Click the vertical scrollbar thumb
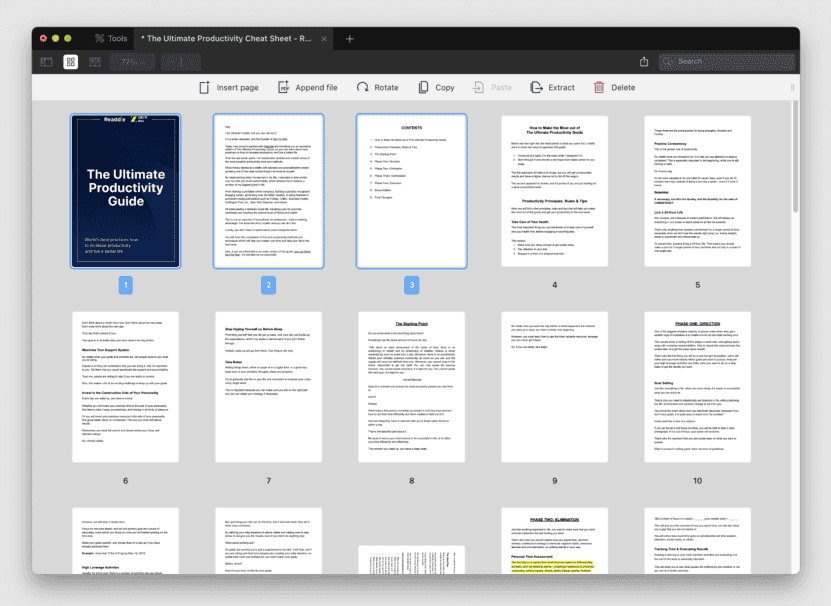This screenshot has height=606, width=831. pos(795,157)
